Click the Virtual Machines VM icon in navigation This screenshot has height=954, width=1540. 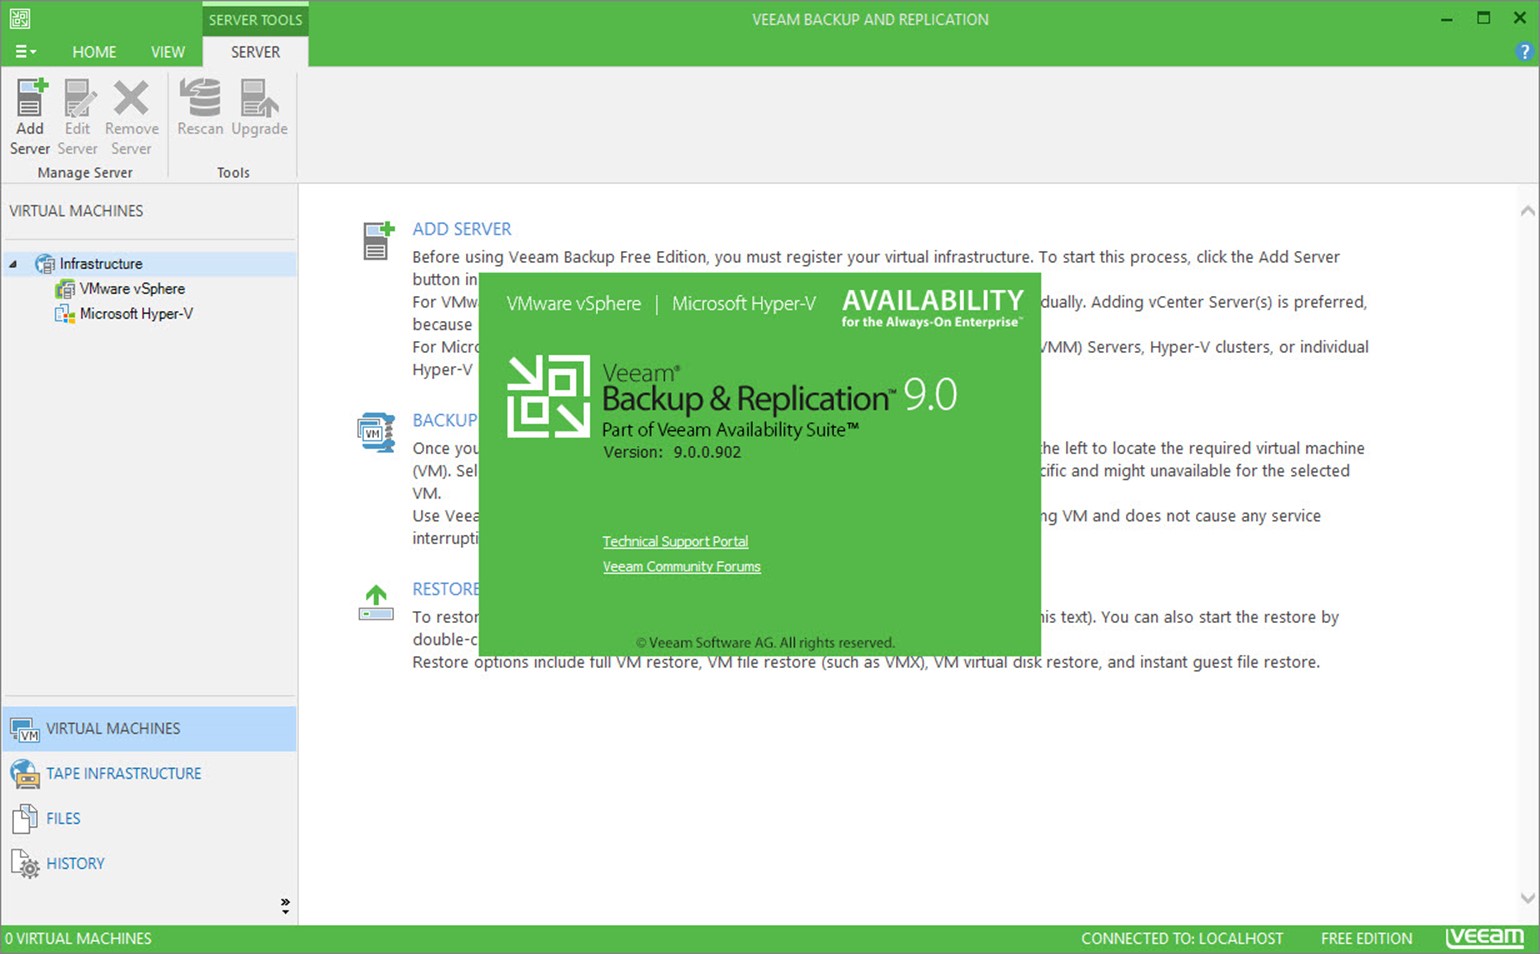[x=24, y=729]
